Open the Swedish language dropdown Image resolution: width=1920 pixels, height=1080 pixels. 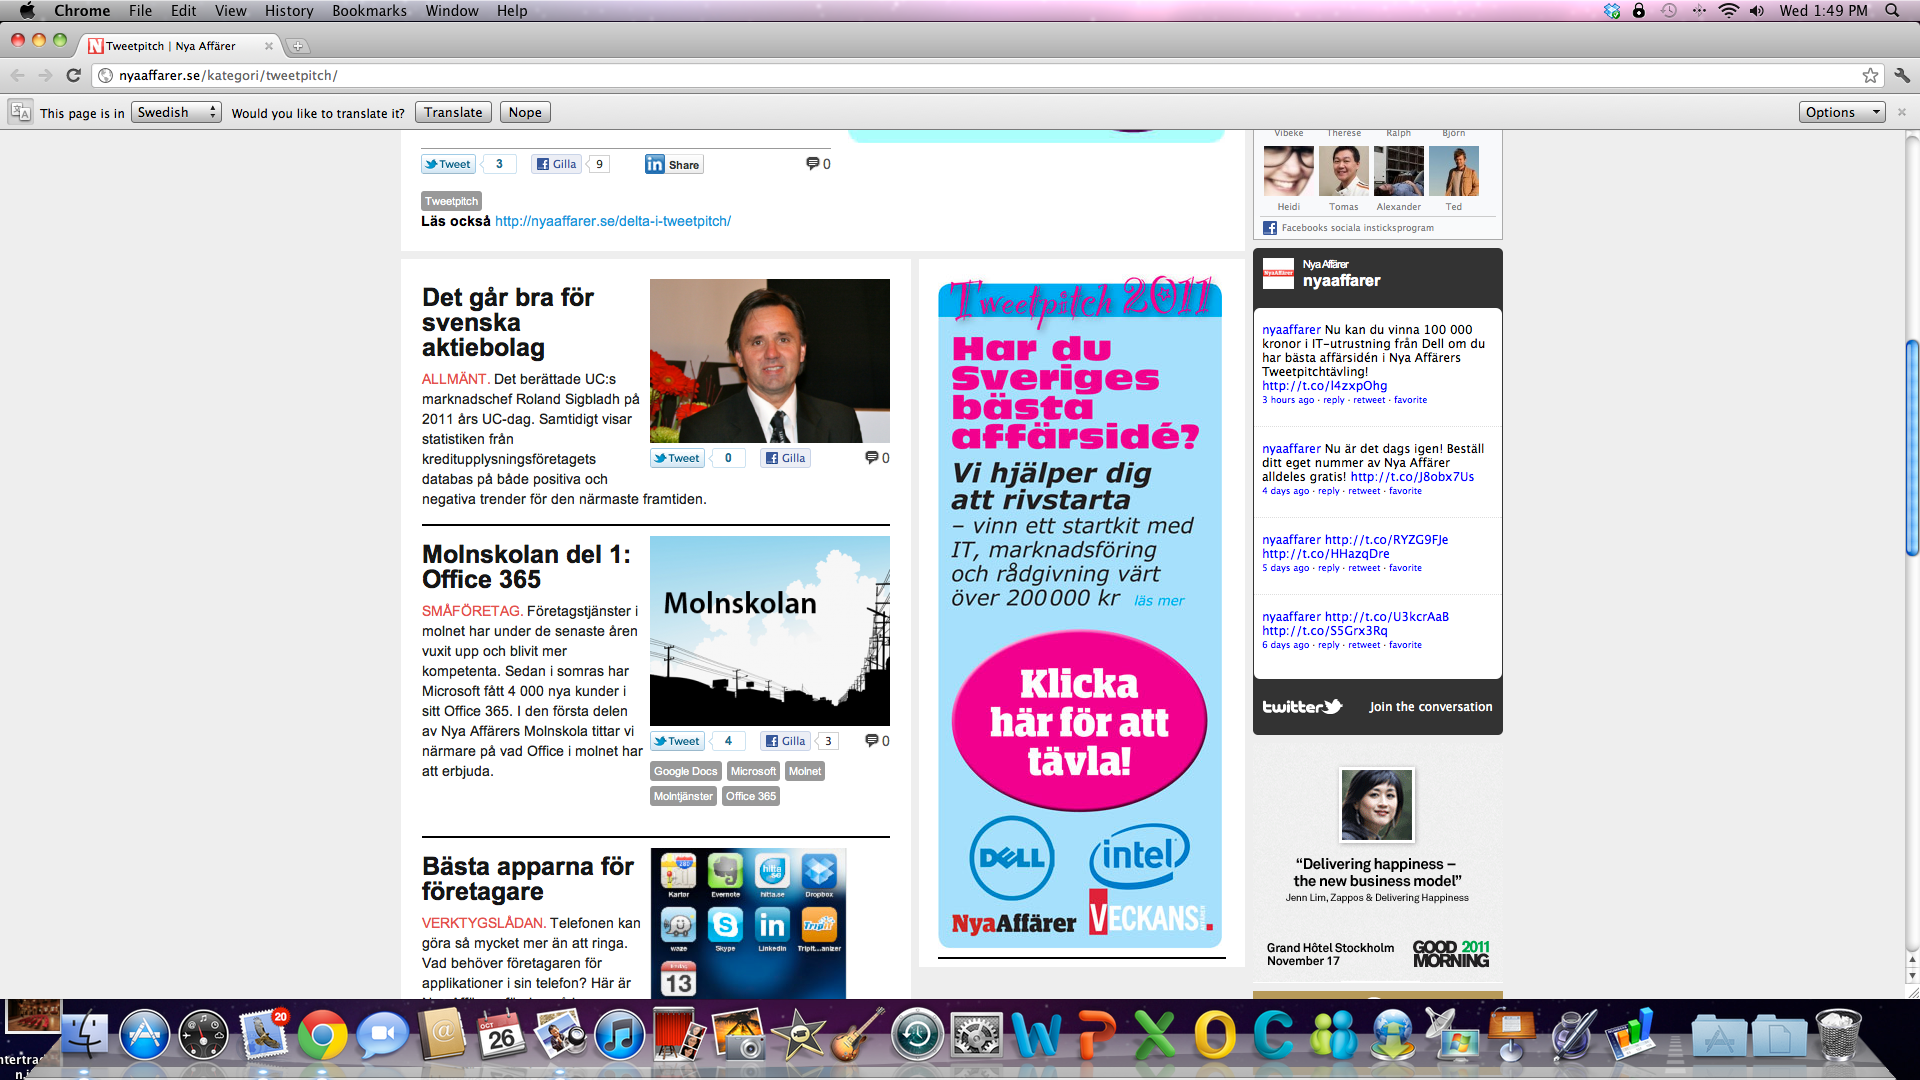(176, 112)
